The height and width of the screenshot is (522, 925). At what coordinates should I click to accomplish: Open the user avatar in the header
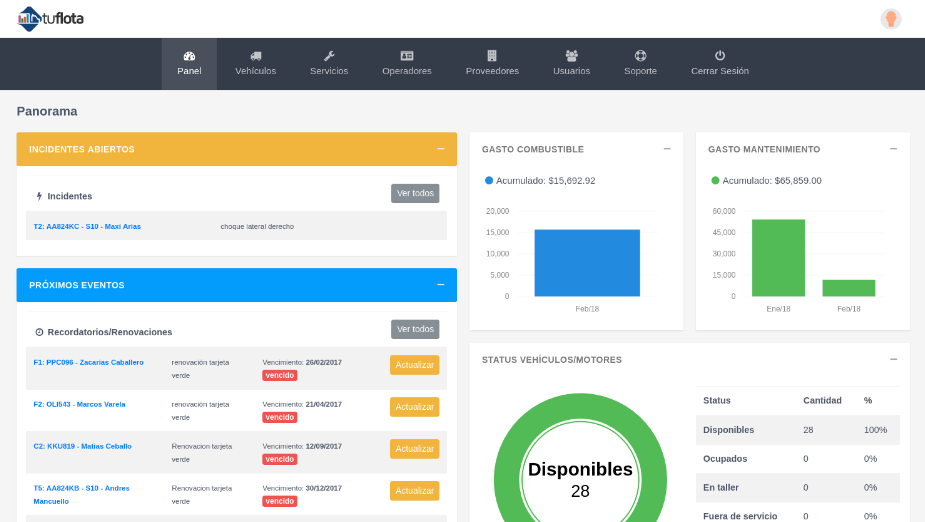coord(890,19)
